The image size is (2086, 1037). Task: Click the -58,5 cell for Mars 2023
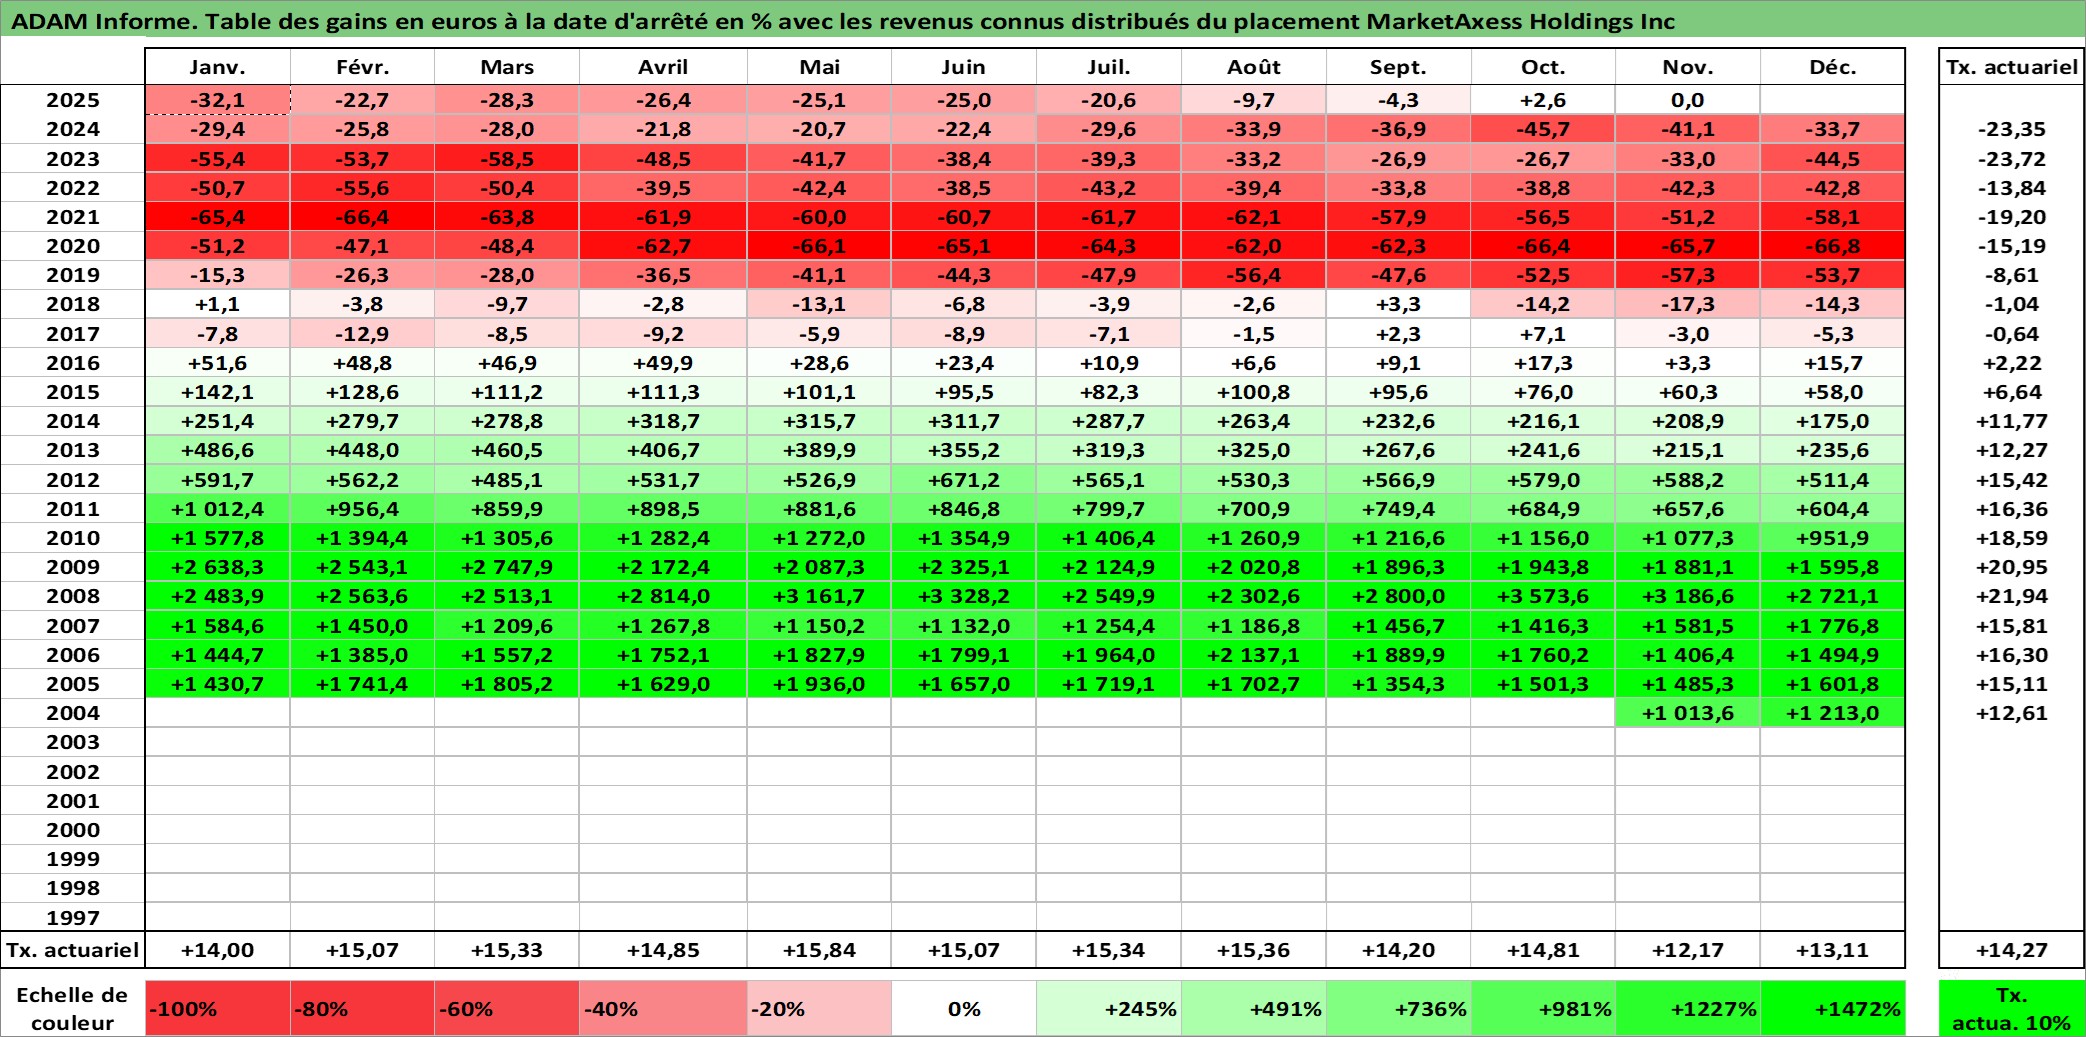click(x=507, y=159)
